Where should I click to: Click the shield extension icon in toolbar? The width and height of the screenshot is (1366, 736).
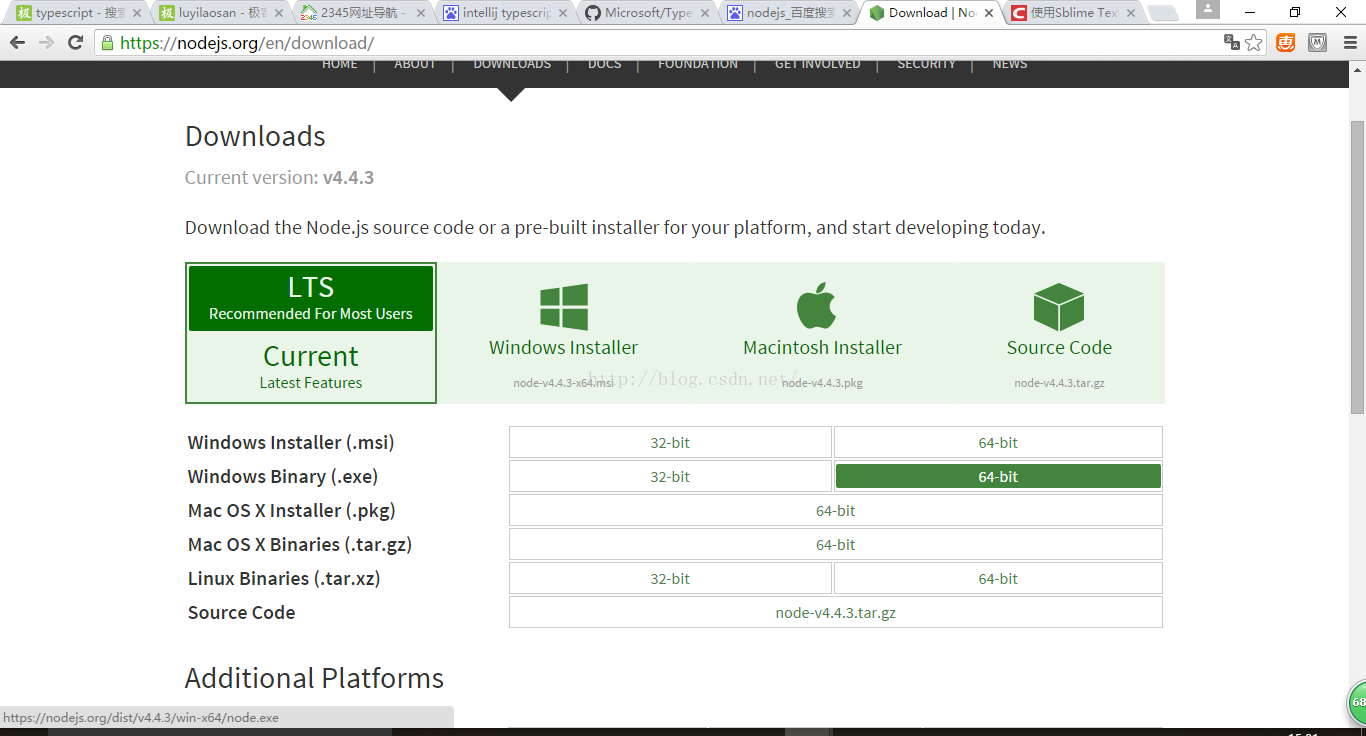click(x=1318, y=43)
